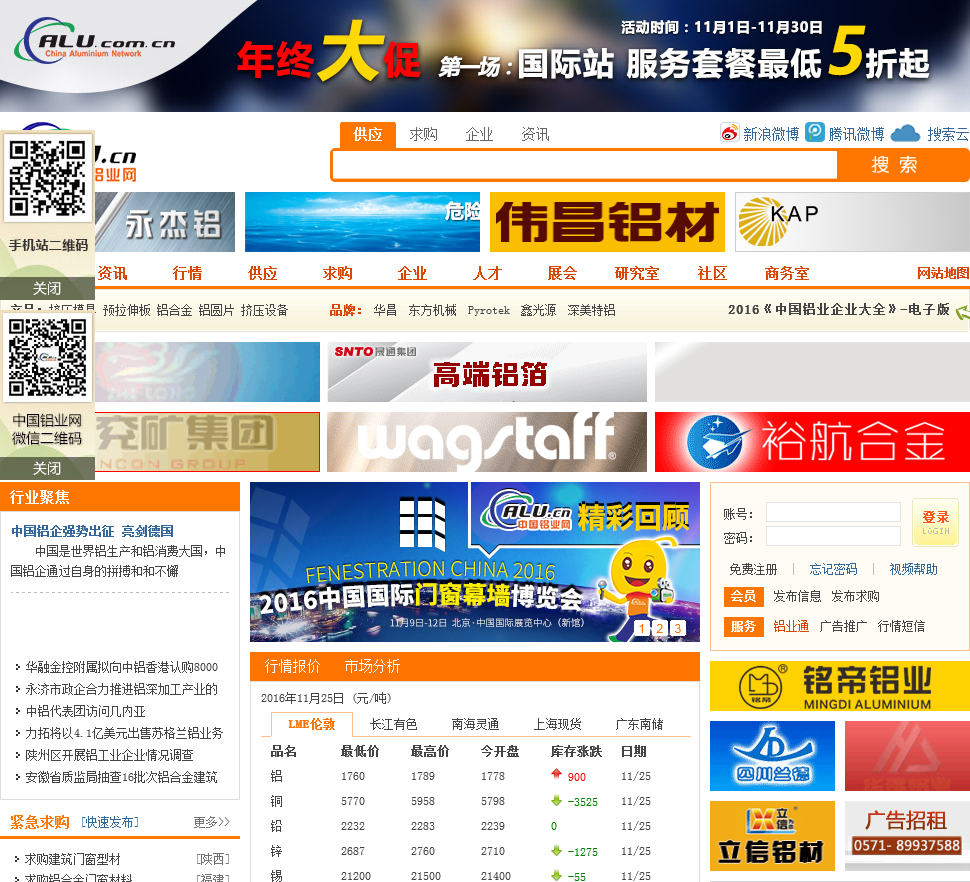Click 更多>> in 紧急求购 section
The height and width of the screenshot is (882, 970).
click(212, 823)
